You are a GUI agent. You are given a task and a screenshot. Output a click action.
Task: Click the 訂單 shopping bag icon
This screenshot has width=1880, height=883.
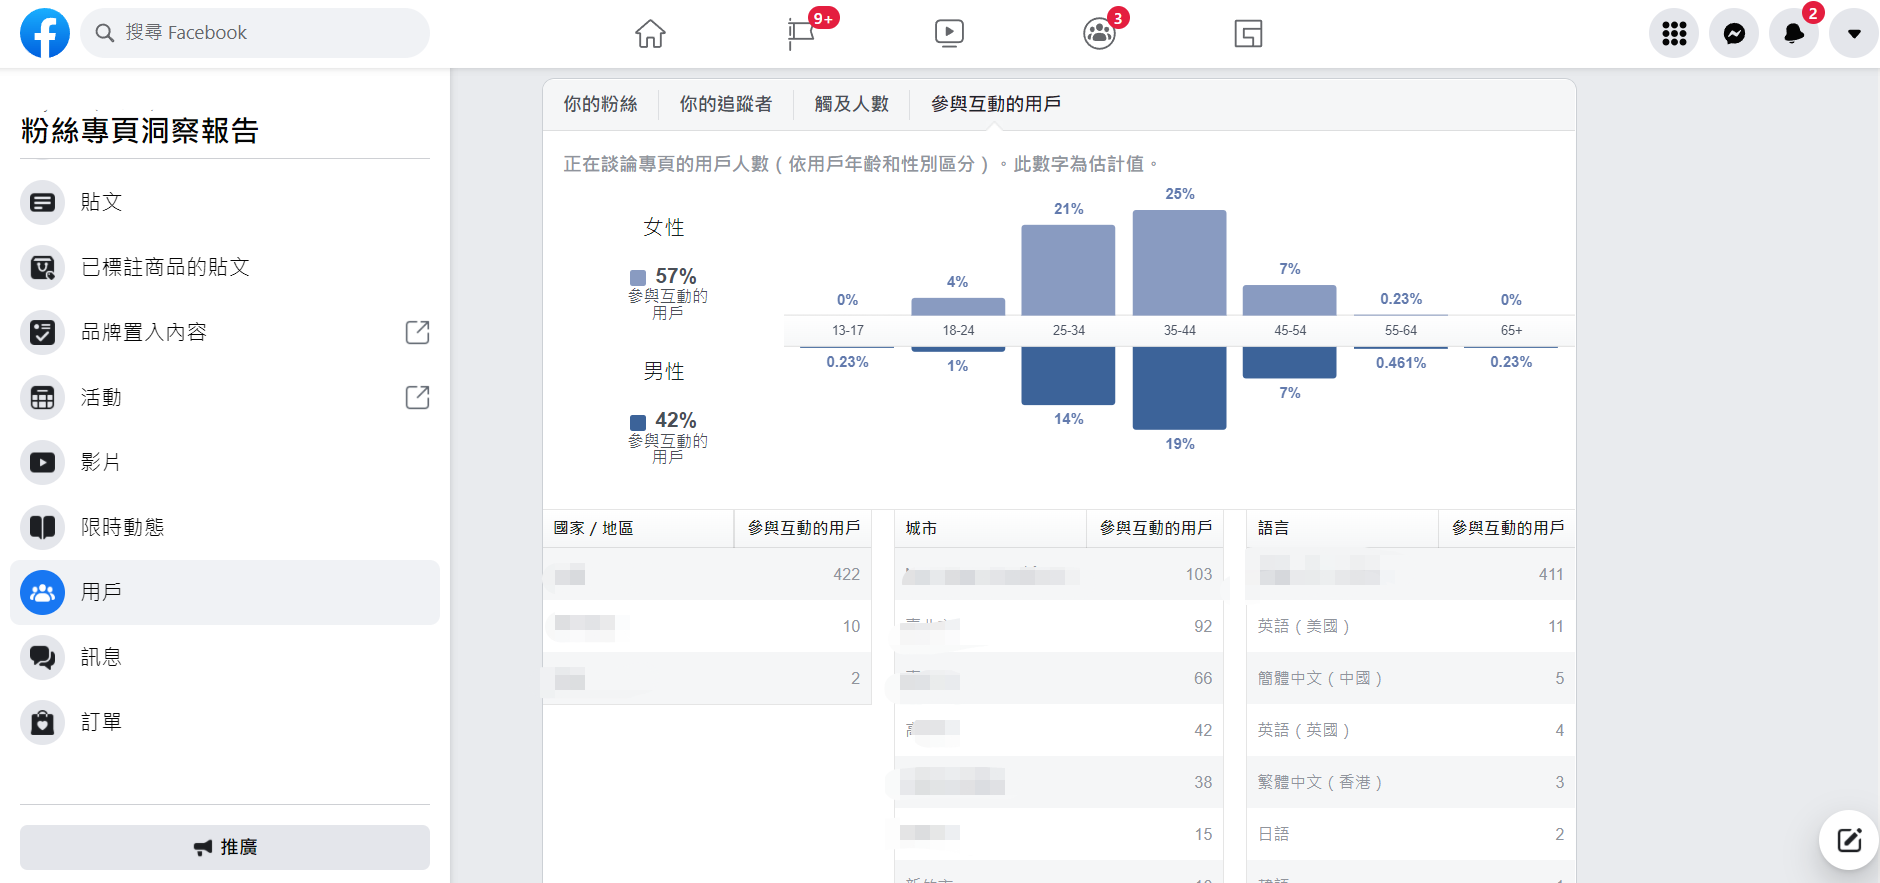point(42,722)
